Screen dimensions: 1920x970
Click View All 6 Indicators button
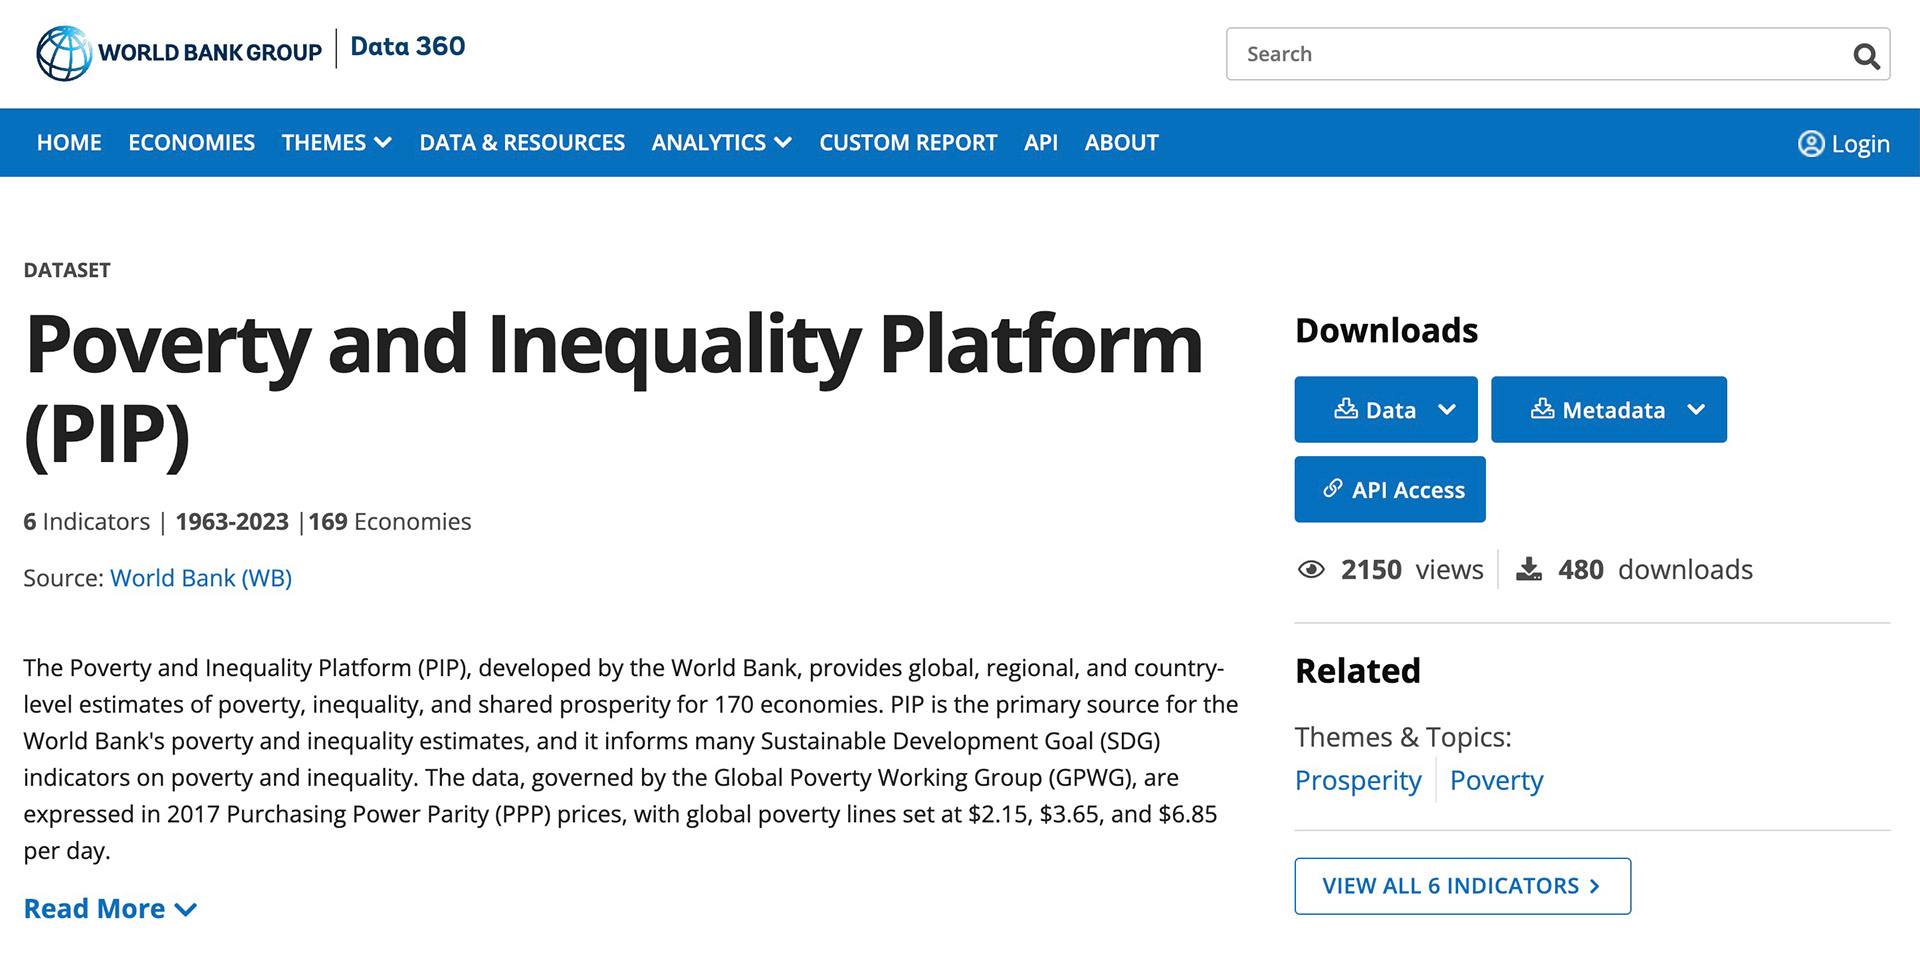tap(1463, 886)
